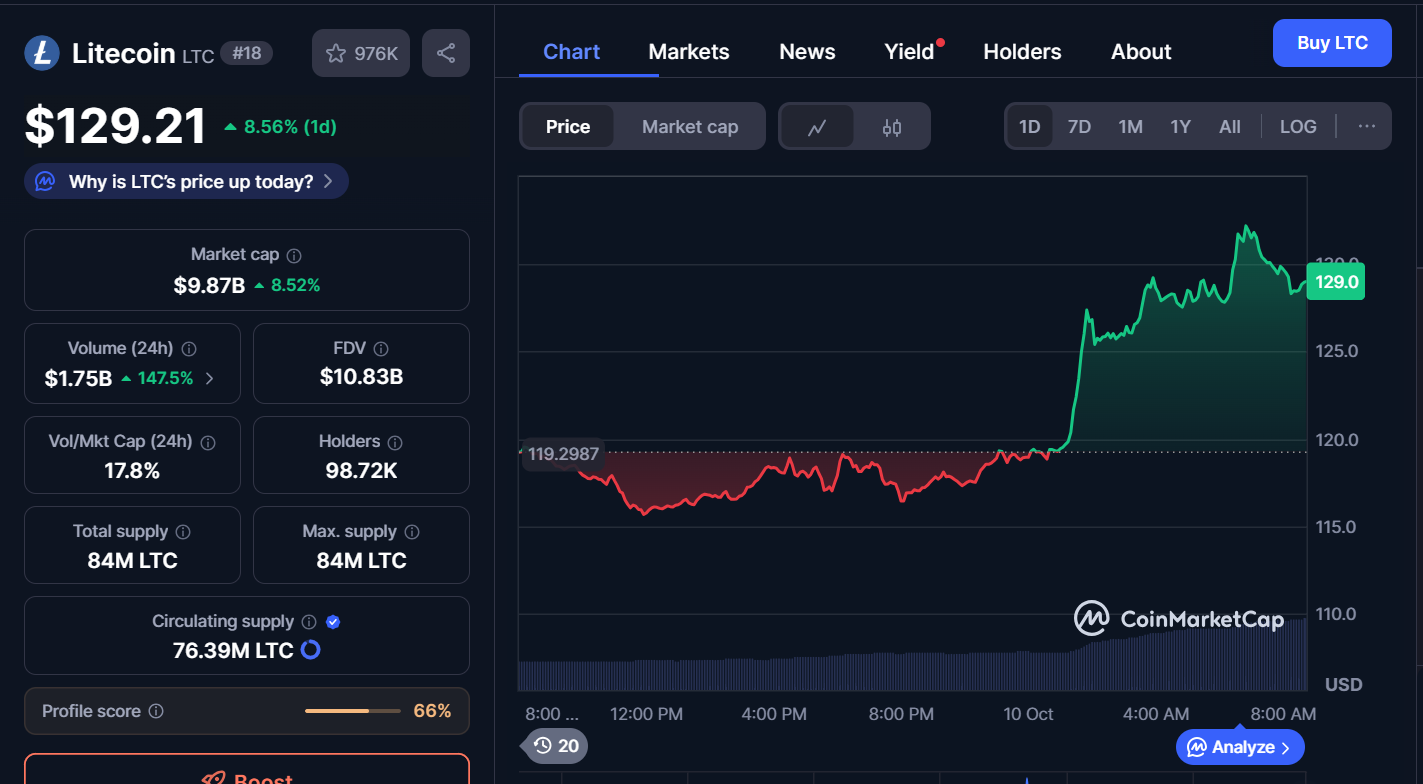Screen dimensions: 1423x784
Task: Open the Holders tab
Action: (1022, 52)
